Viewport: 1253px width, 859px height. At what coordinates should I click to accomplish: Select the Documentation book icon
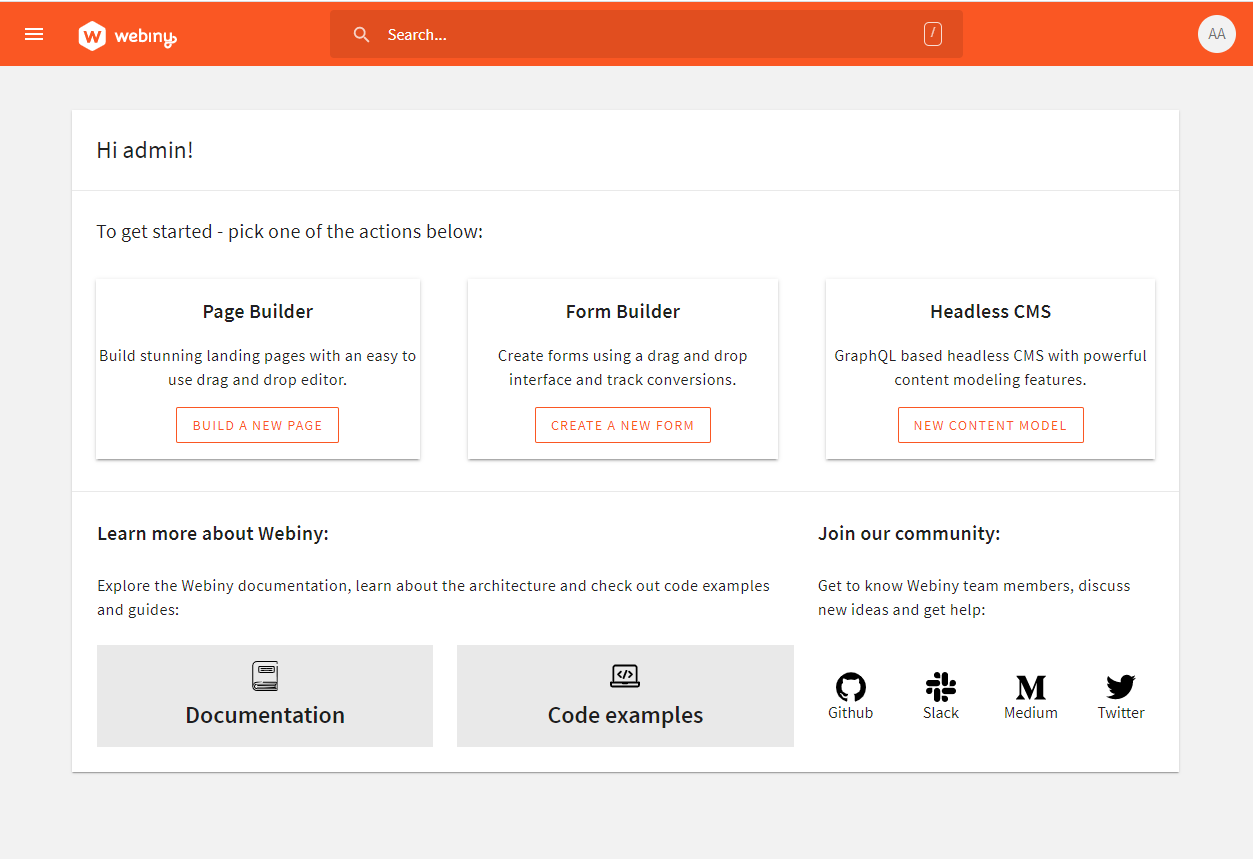click(264, 675)
